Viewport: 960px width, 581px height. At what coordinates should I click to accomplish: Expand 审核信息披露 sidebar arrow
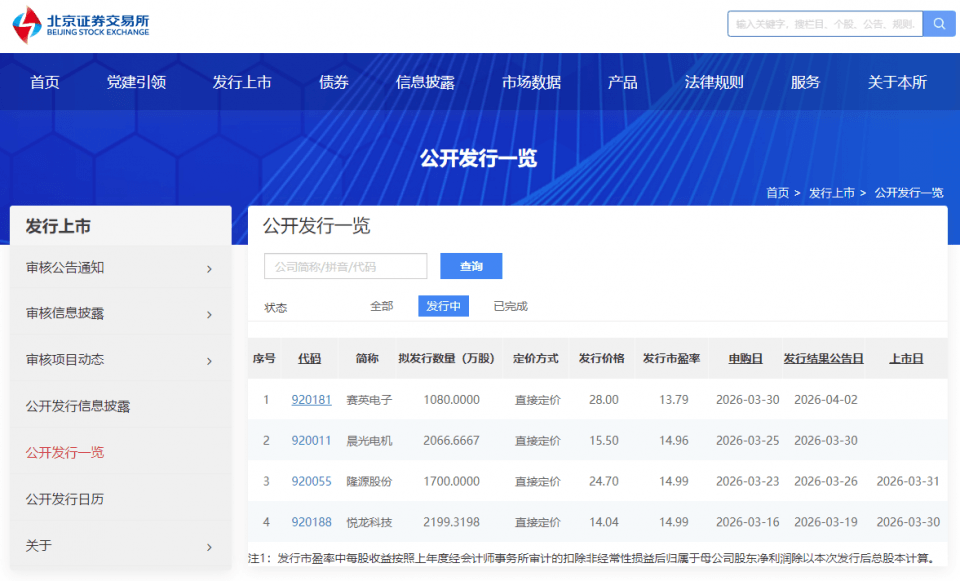click(209, 314)
